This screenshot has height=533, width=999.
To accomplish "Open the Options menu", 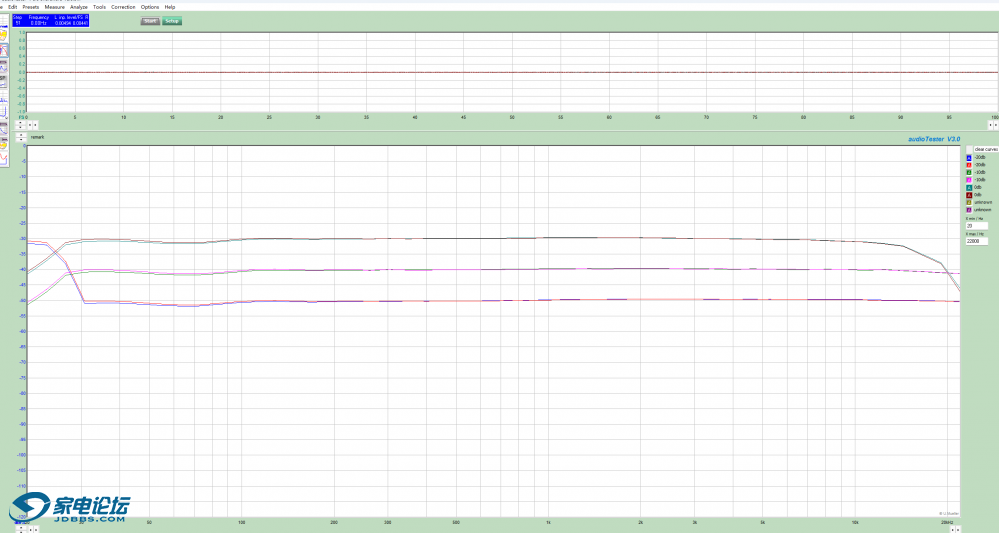I will tap(150, 7).
